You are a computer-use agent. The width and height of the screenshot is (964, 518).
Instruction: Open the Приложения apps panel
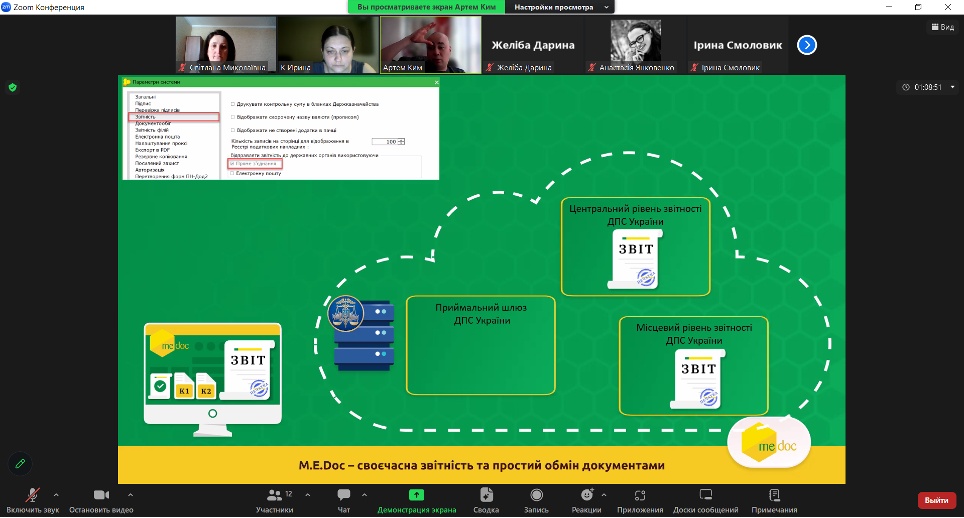click(x=640, y=500)
